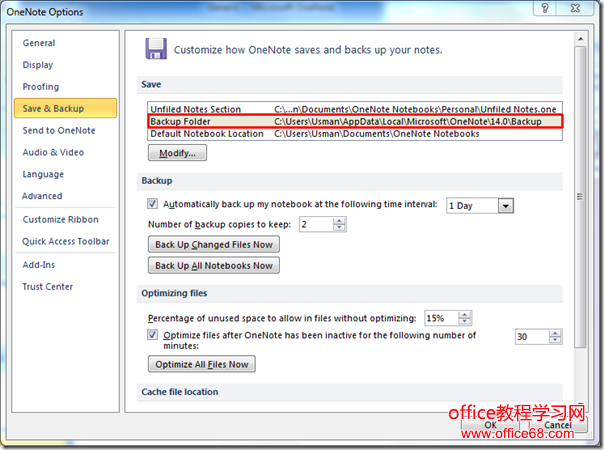This screenshot has height=450, width=604.
Task: Select the Backup Folder row
Action: click(354, 121)
